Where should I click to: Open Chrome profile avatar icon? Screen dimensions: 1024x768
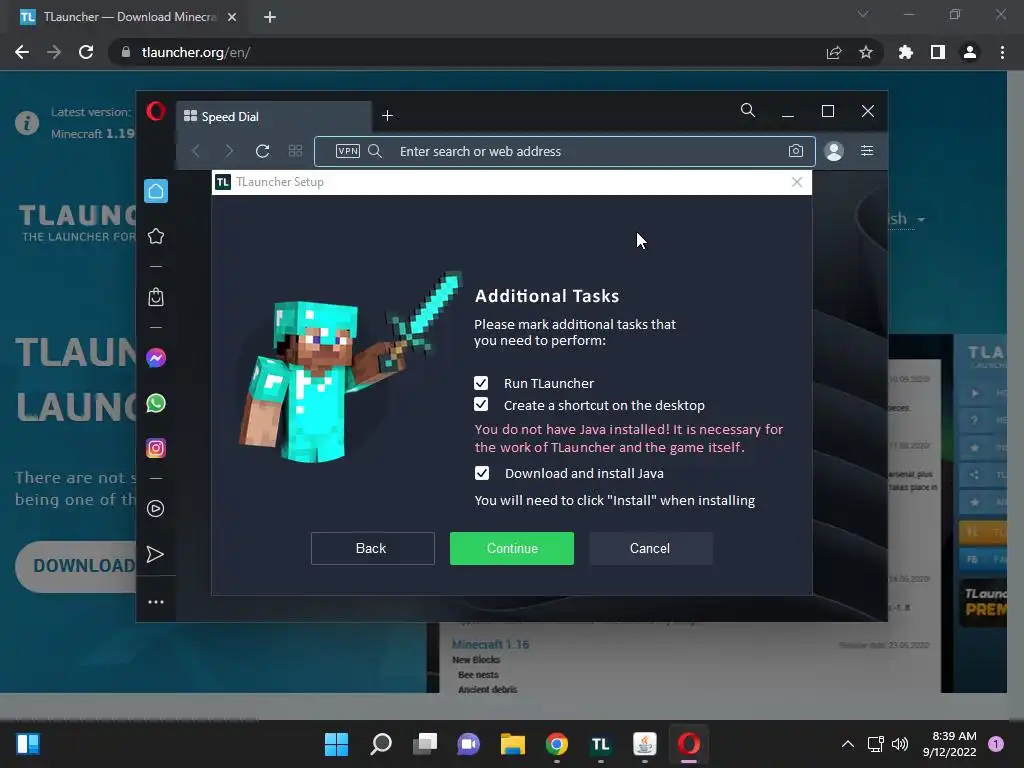pos(970,52)
